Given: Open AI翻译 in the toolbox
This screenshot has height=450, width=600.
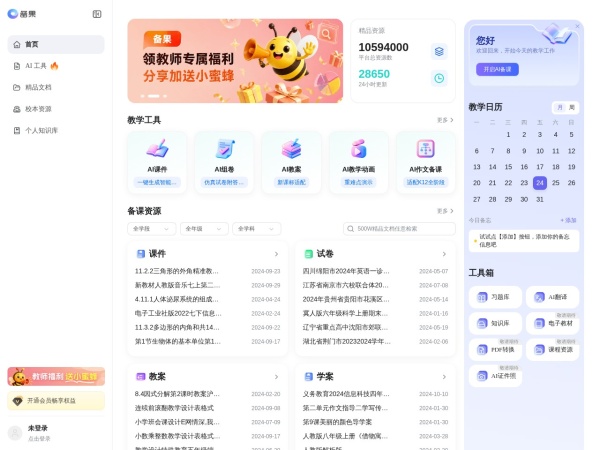Looking at the screenshot, I should coord(552,297).
